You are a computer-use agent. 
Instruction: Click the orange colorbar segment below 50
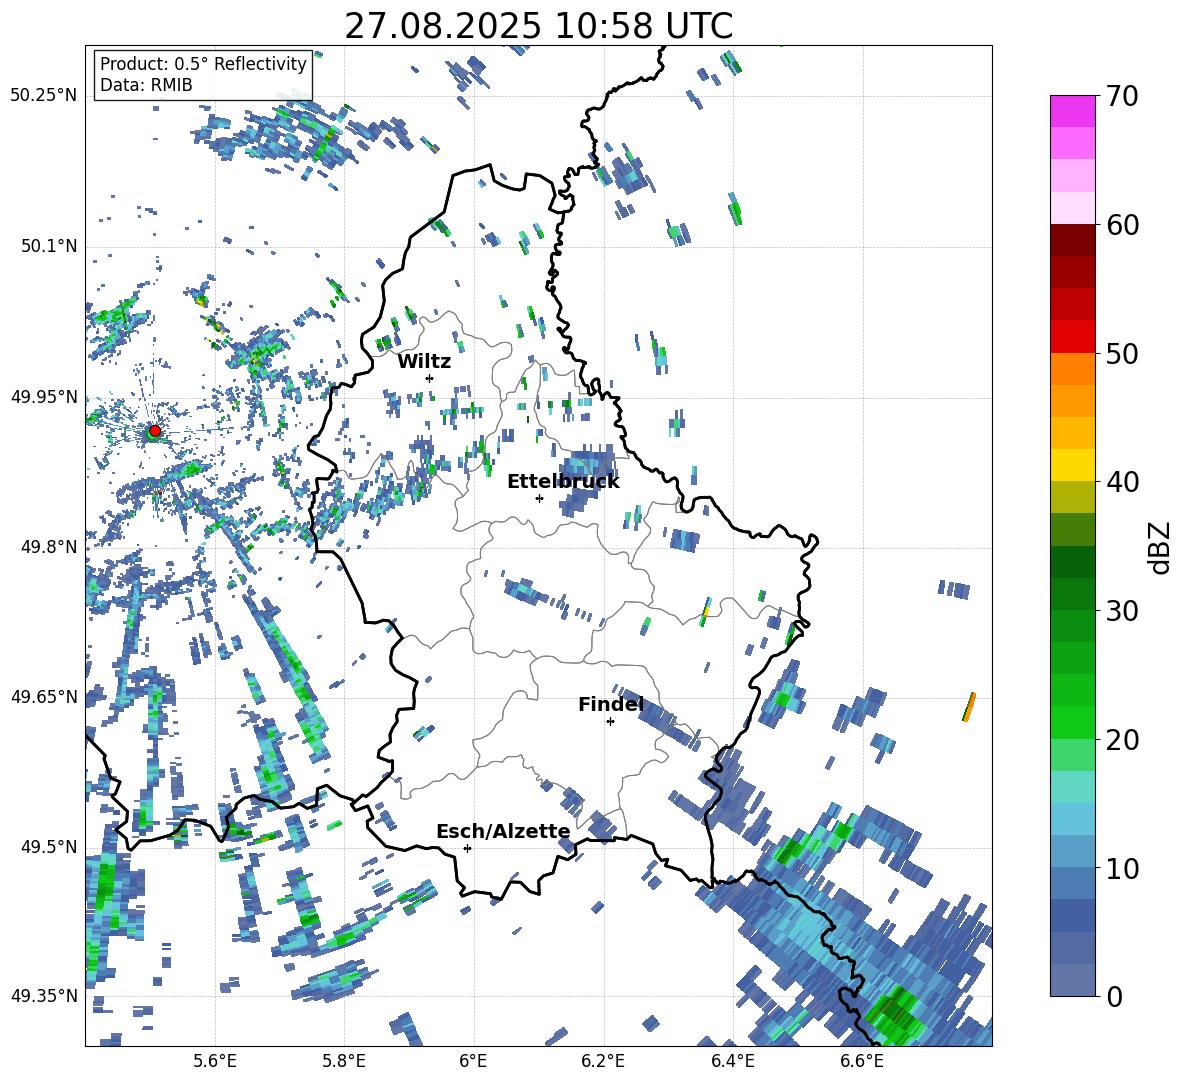coord(1072,369)
